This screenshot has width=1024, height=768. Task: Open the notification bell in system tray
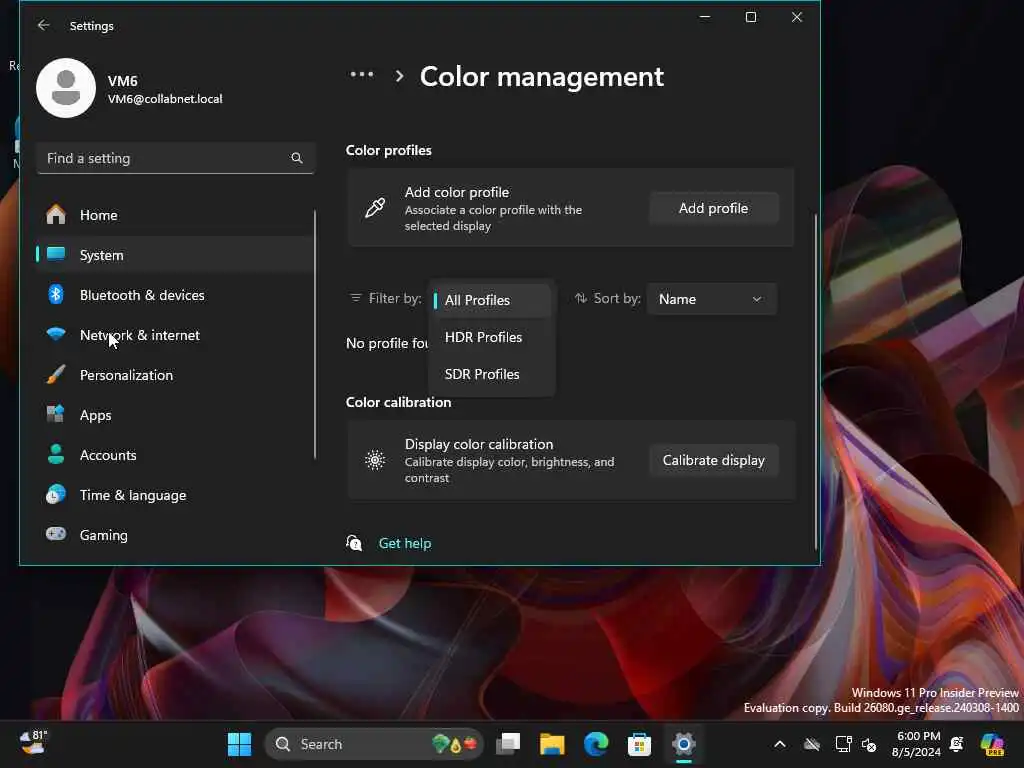coord(957,744)
